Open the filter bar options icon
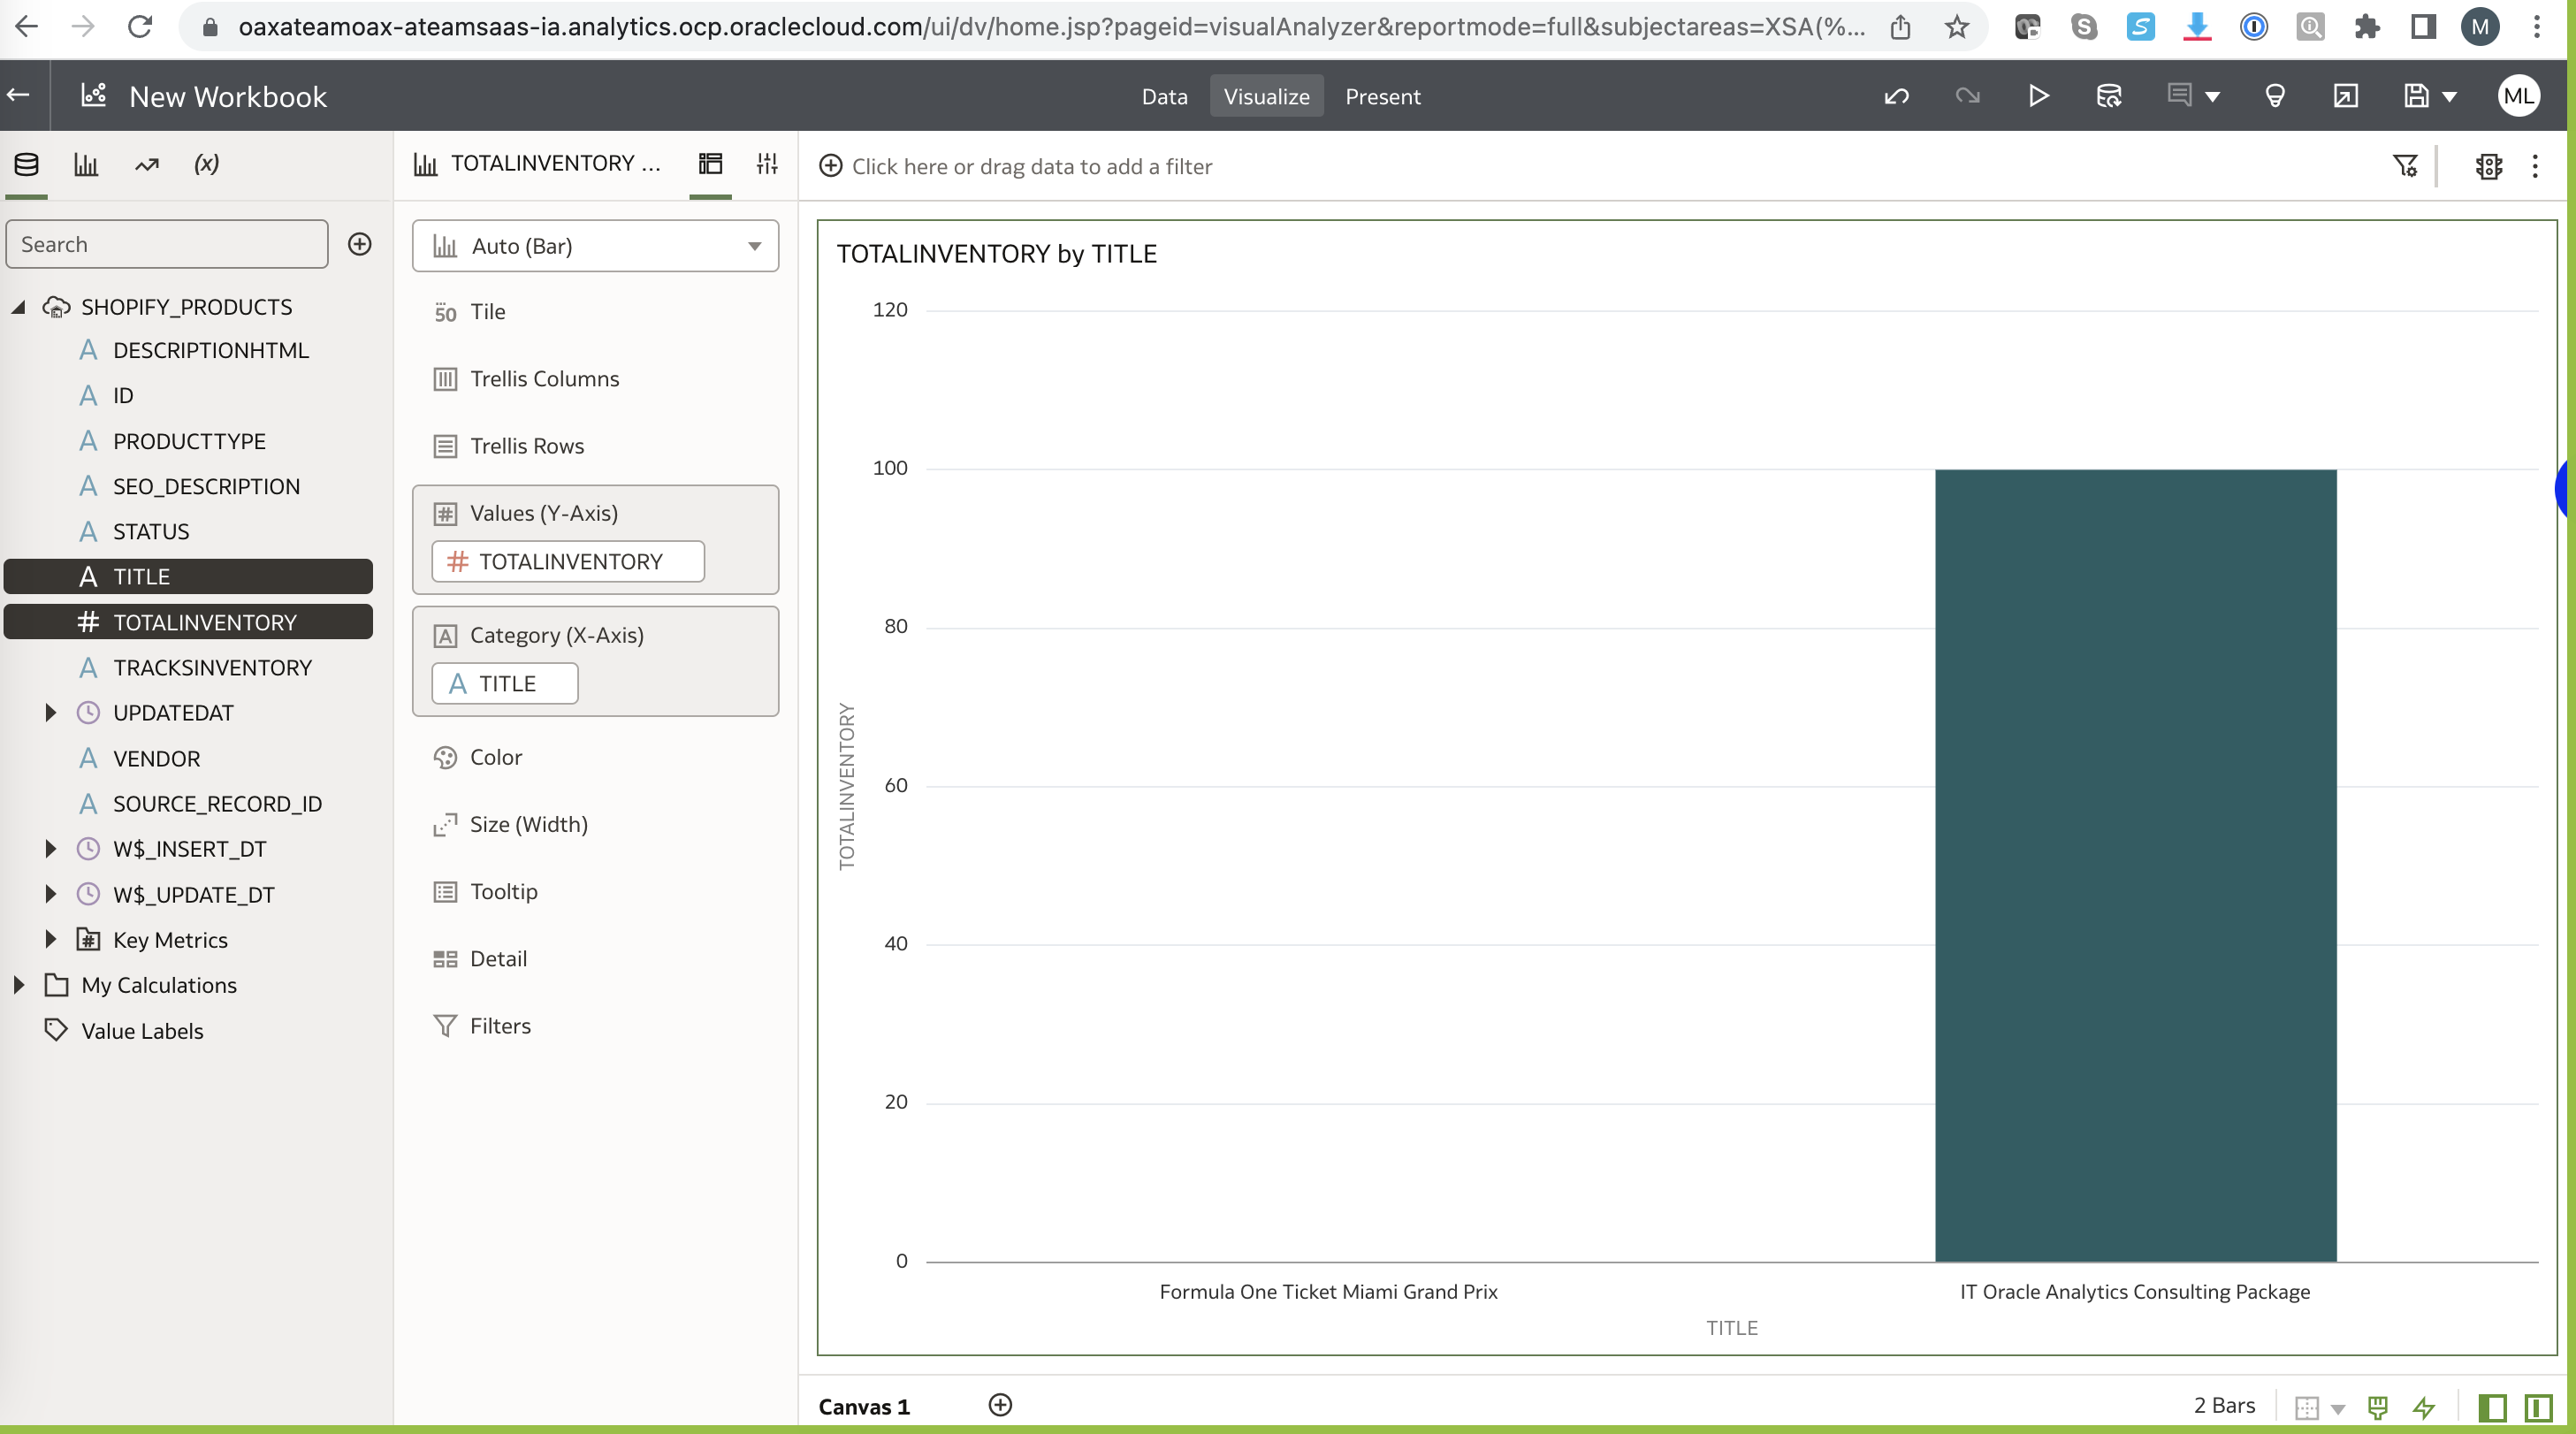 pos(2405,166)
